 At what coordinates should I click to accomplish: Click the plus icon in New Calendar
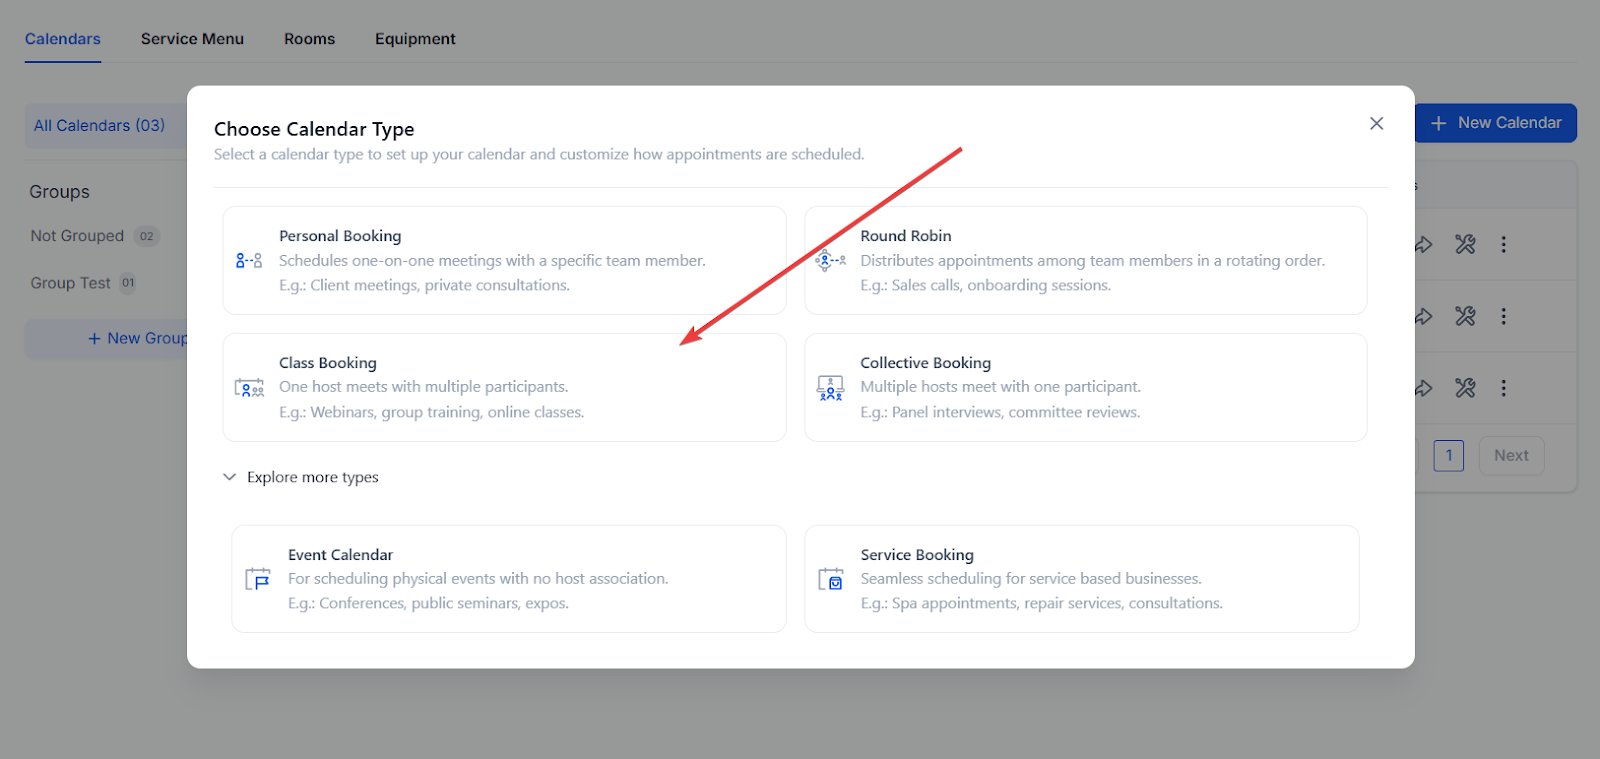(x=1439, y=123)
